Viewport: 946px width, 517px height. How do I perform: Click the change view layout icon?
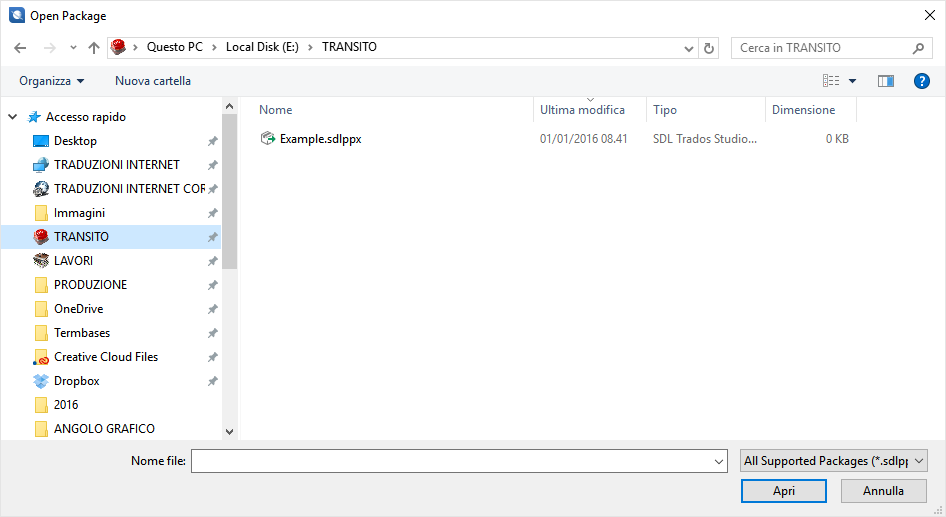click(831, 81)
